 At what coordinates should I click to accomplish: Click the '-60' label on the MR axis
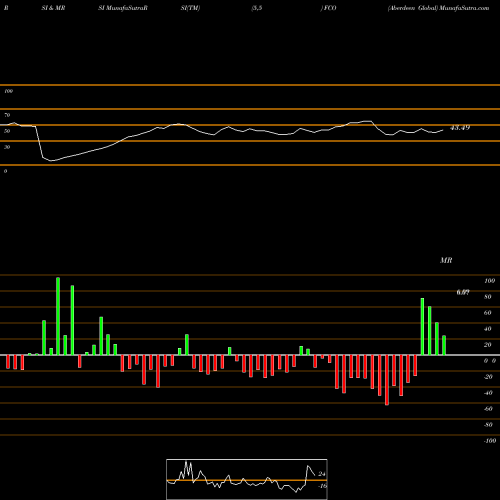[488, 409]
